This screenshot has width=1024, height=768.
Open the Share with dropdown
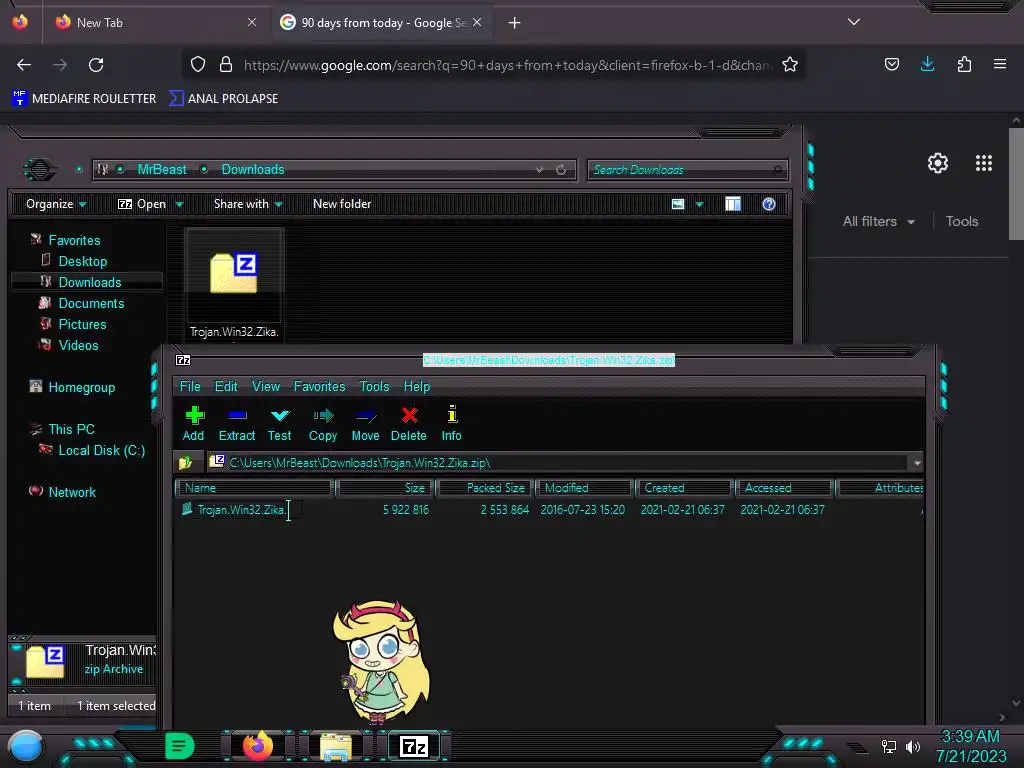point(248,204)
